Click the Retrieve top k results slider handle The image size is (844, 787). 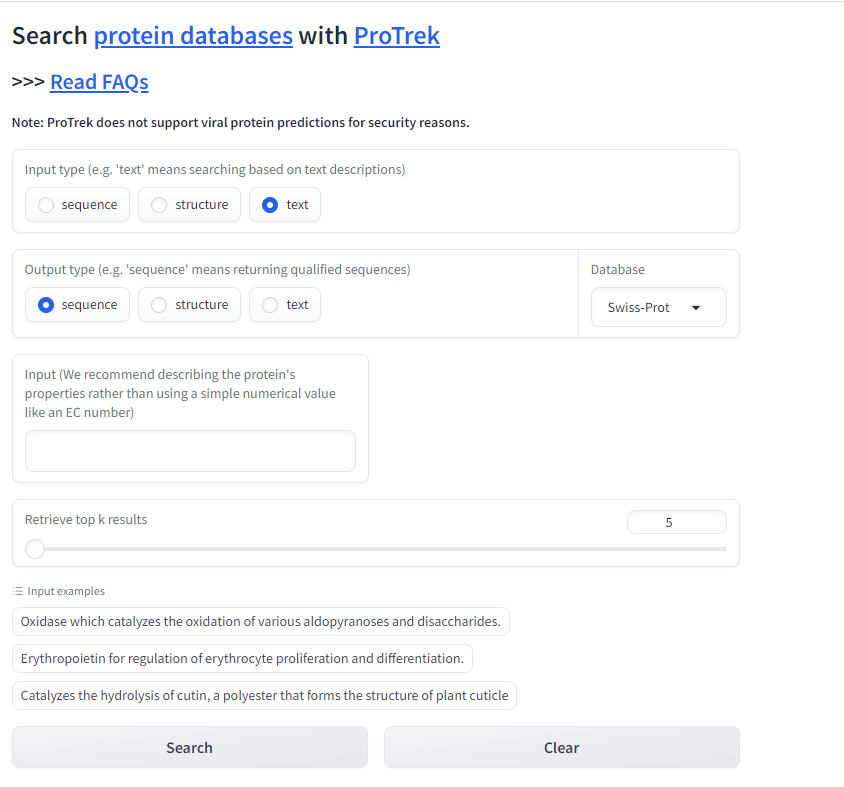[35, 549]
